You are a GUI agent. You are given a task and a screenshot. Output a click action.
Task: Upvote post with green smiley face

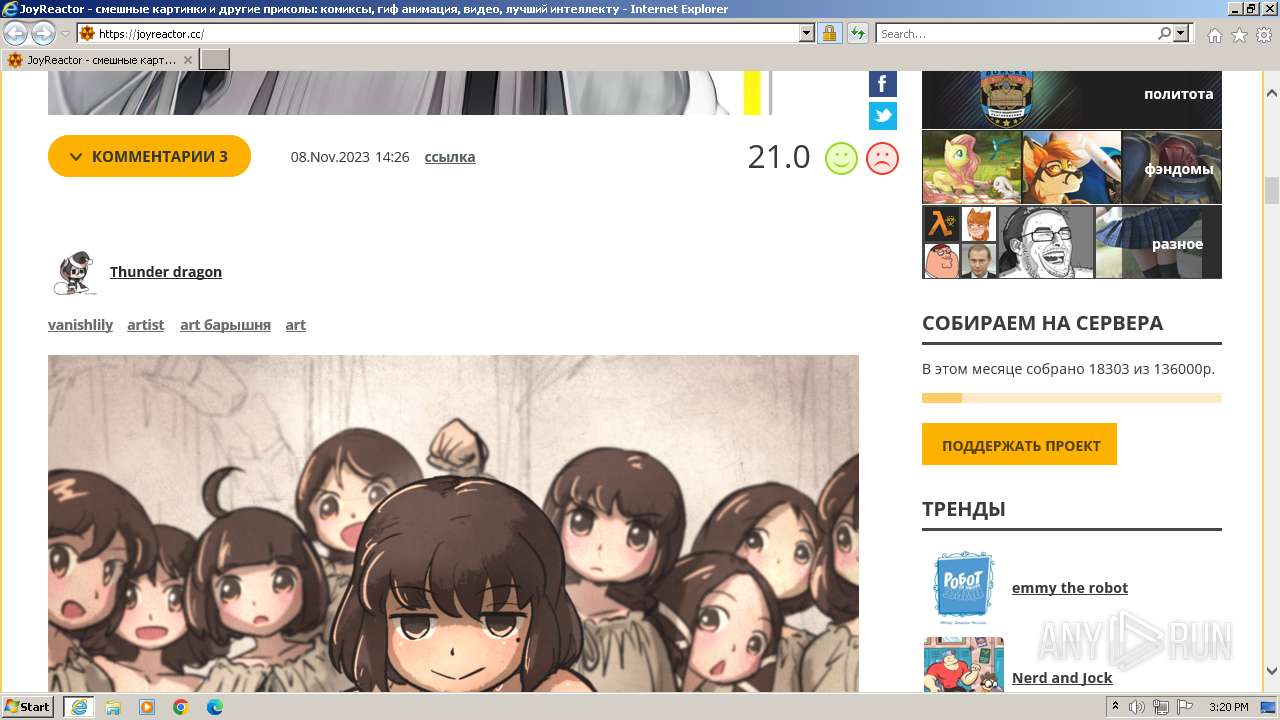click(841, 158)
